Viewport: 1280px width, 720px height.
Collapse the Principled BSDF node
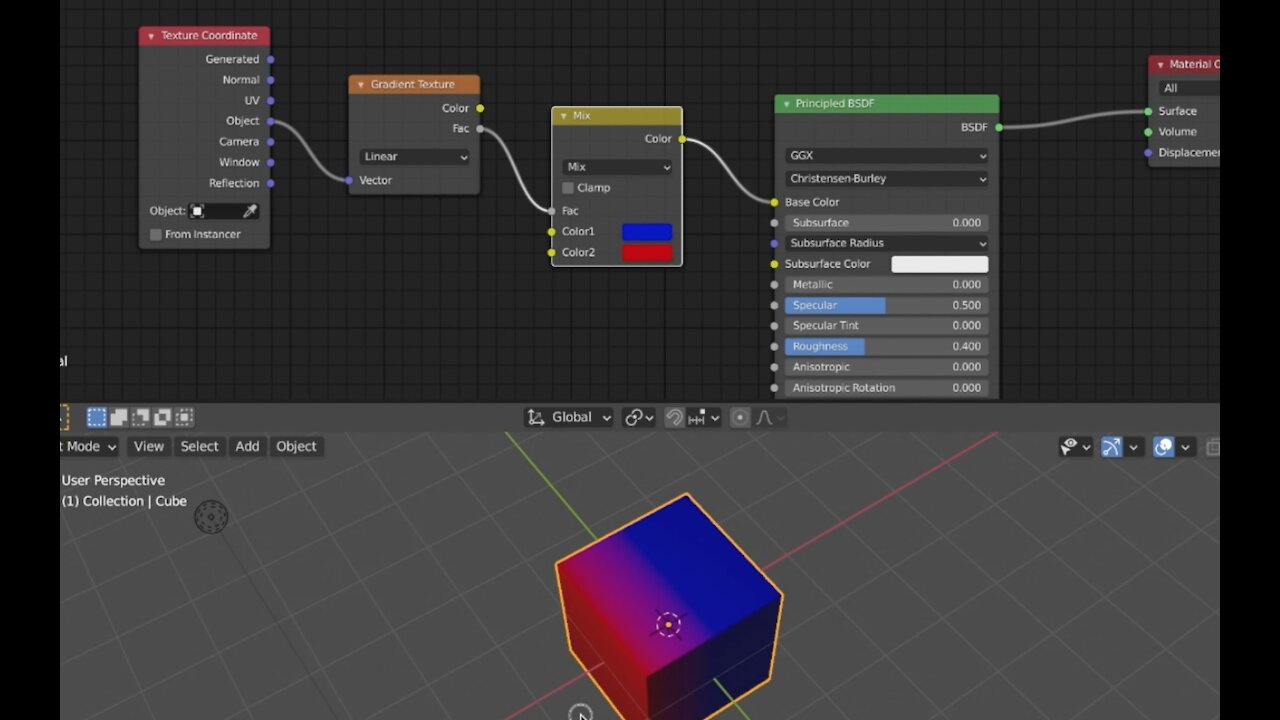(786, 104)
